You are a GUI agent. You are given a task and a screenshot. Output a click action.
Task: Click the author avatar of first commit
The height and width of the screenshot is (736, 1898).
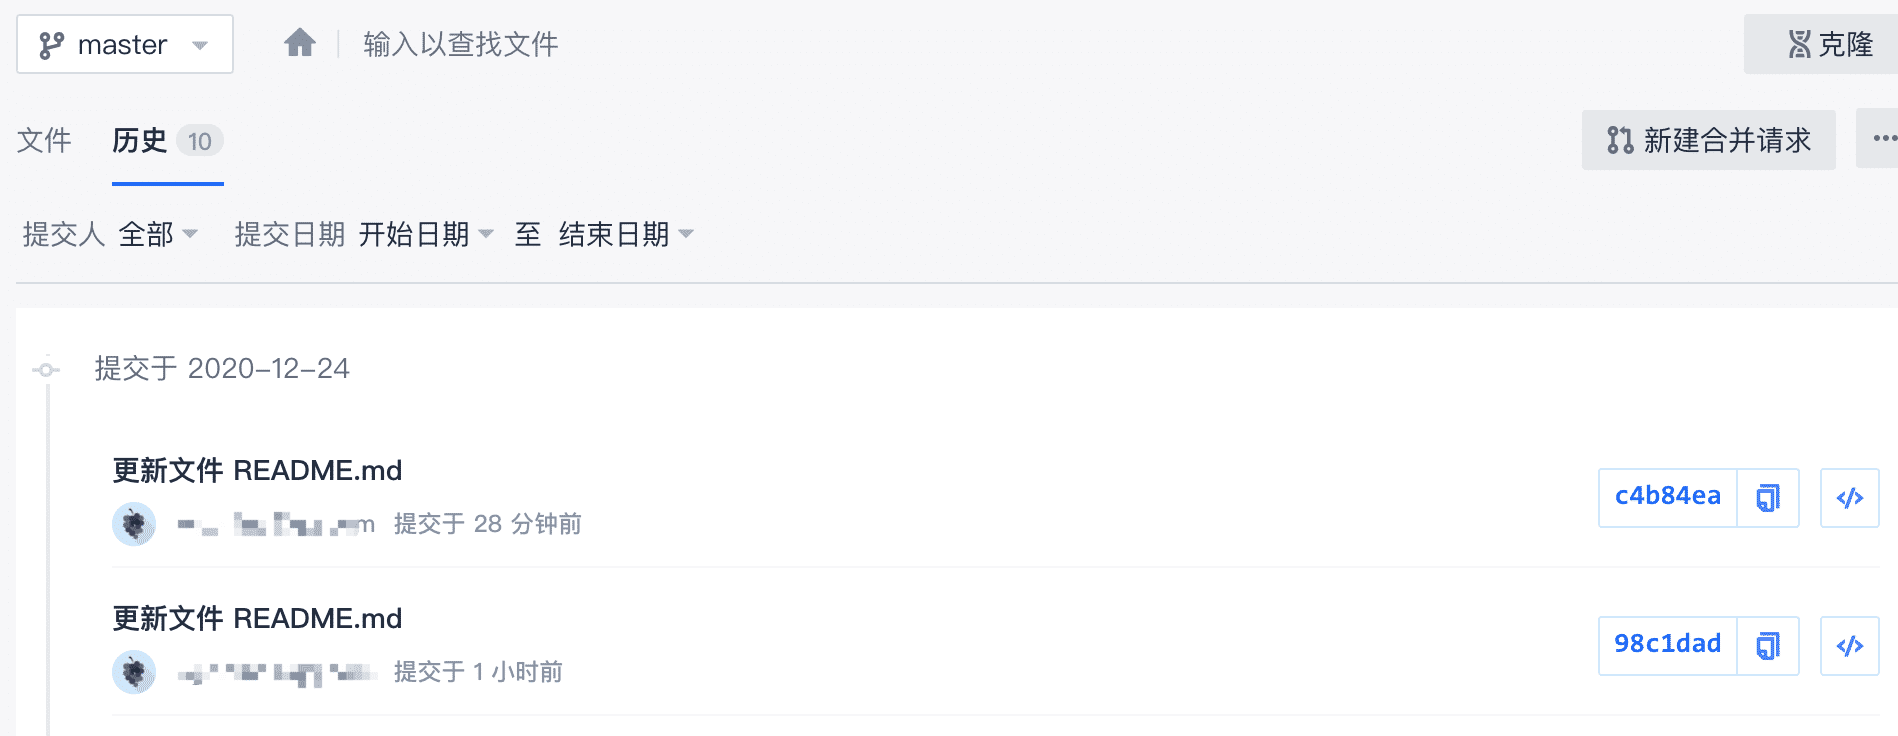coord(134,524)
